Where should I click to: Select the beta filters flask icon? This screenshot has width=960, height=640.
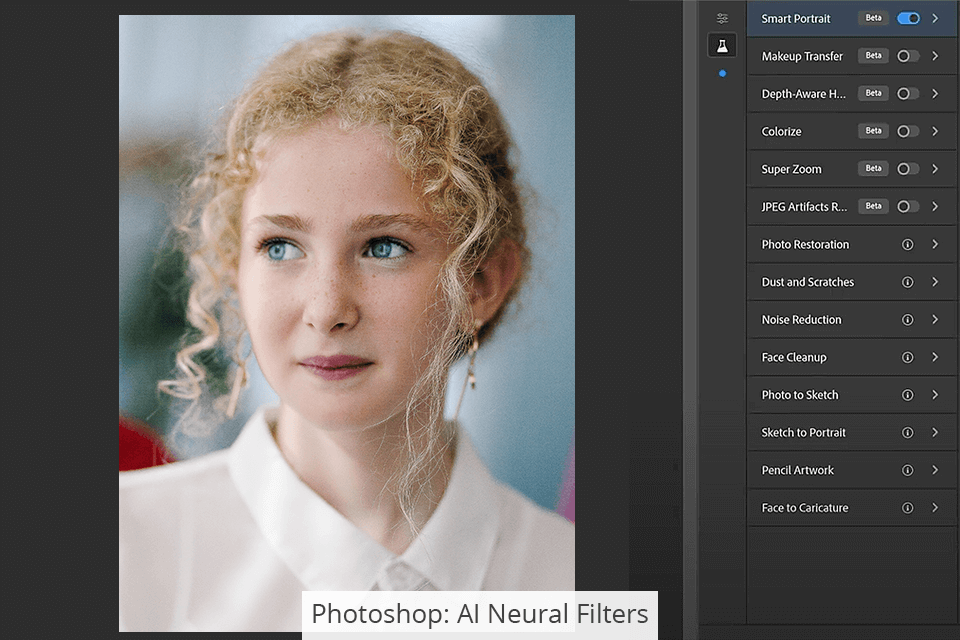coord(722,45)
